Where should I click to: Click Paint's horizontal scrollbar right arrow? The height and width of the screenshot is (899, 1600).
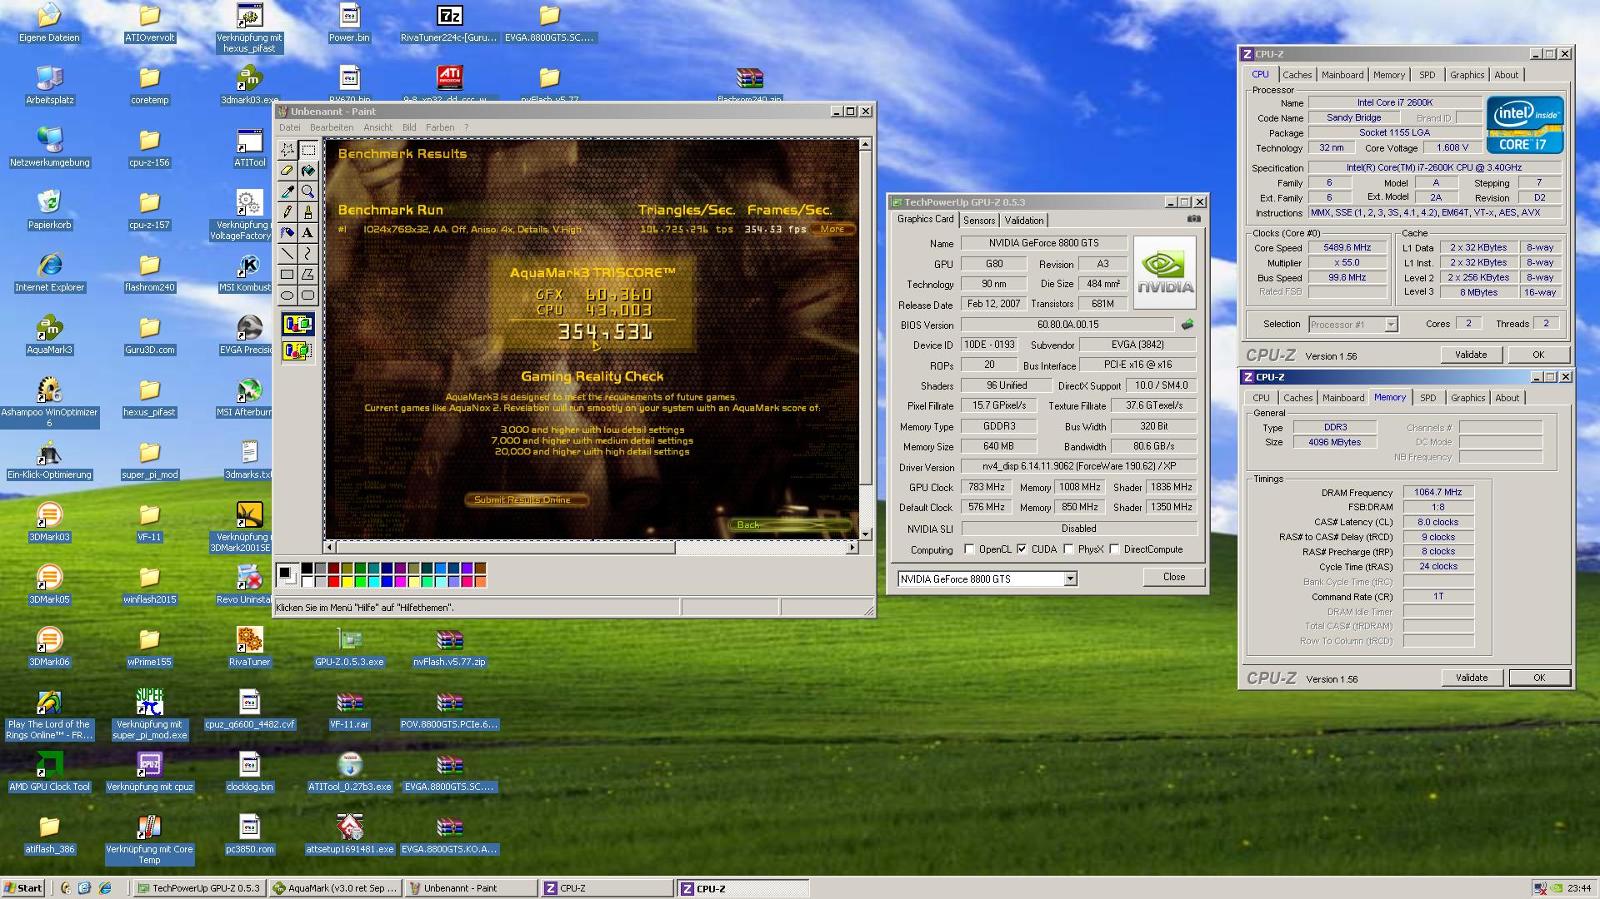(x=852, y=547)
